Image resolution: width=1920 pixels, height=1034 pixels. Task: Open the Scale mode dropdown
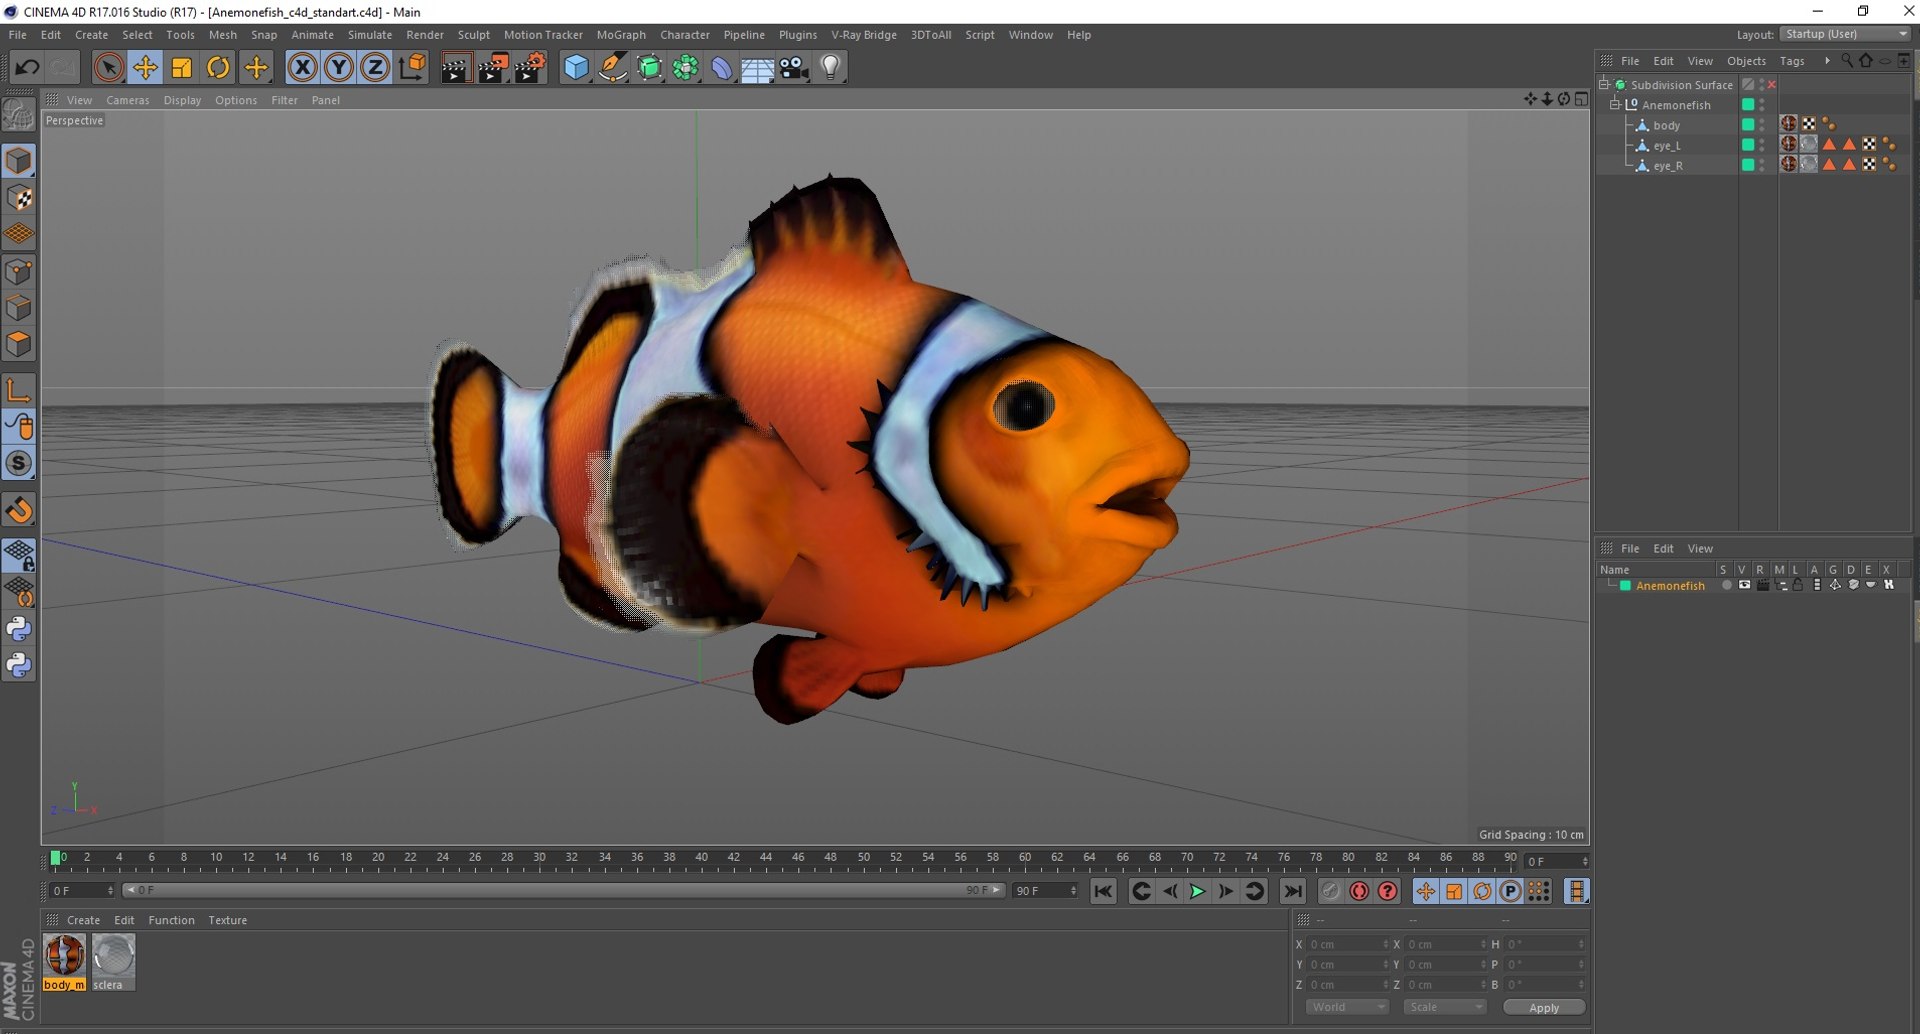click(x=1444, y=1007)
